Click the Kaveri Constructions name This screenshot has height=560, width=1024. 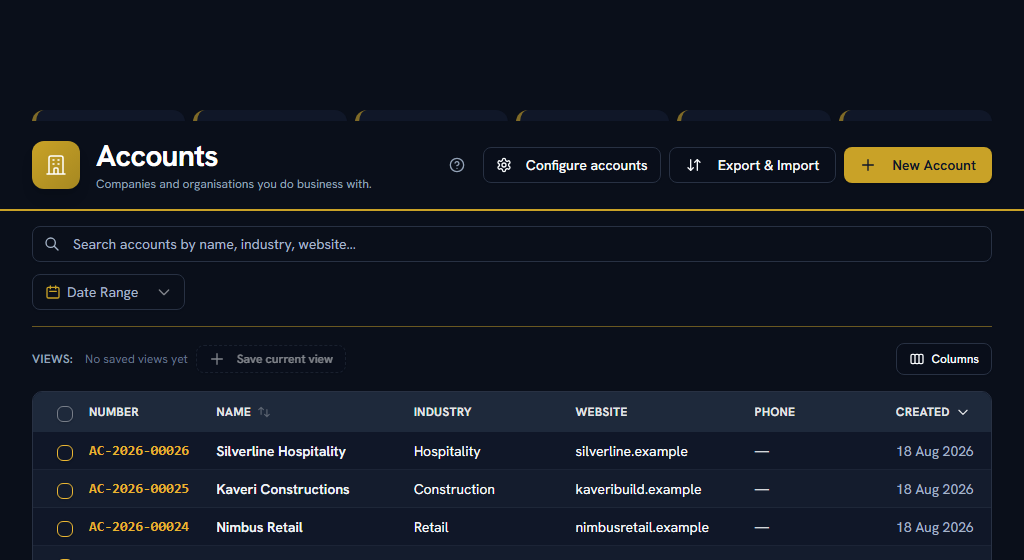(283, 490)
